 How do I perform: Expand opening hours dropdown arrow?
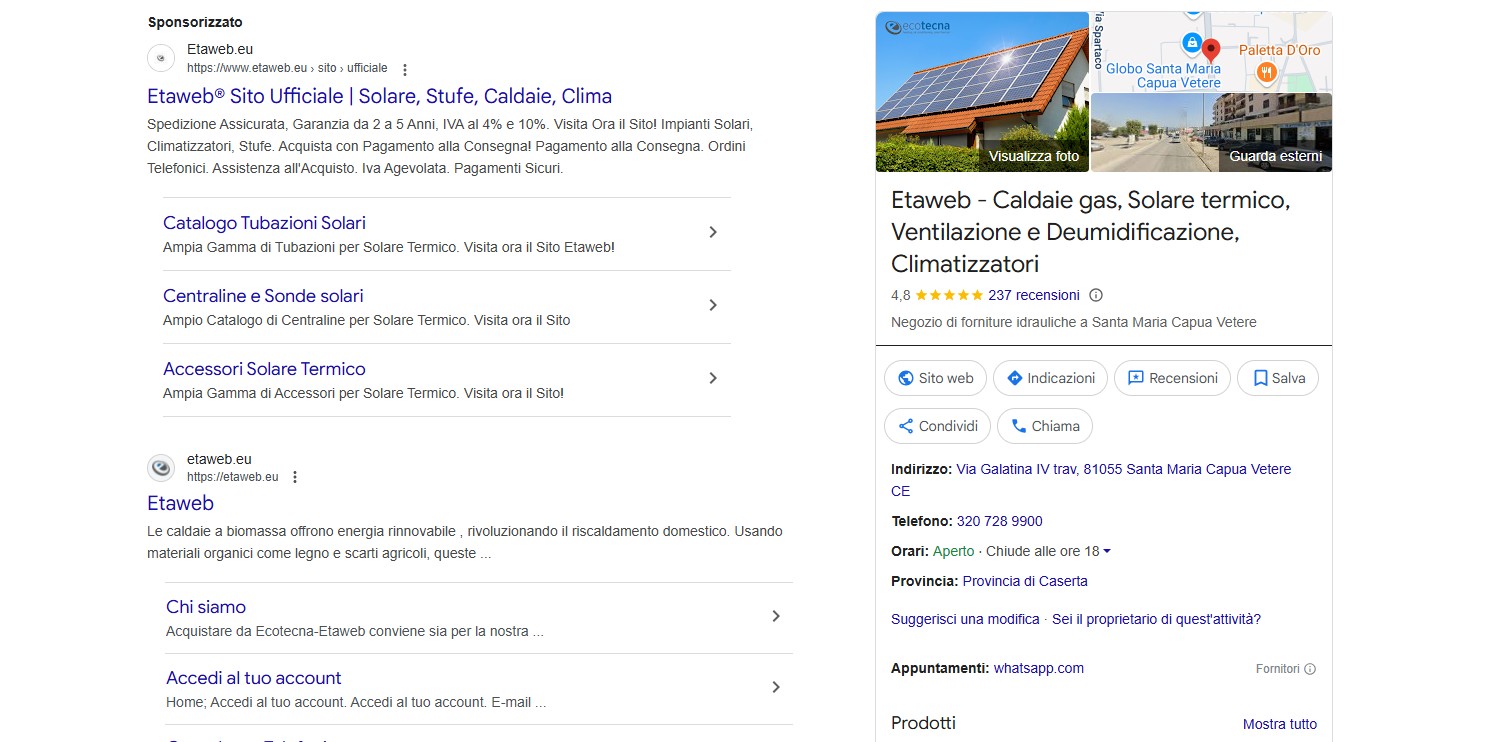click(x=1107, y=551)
